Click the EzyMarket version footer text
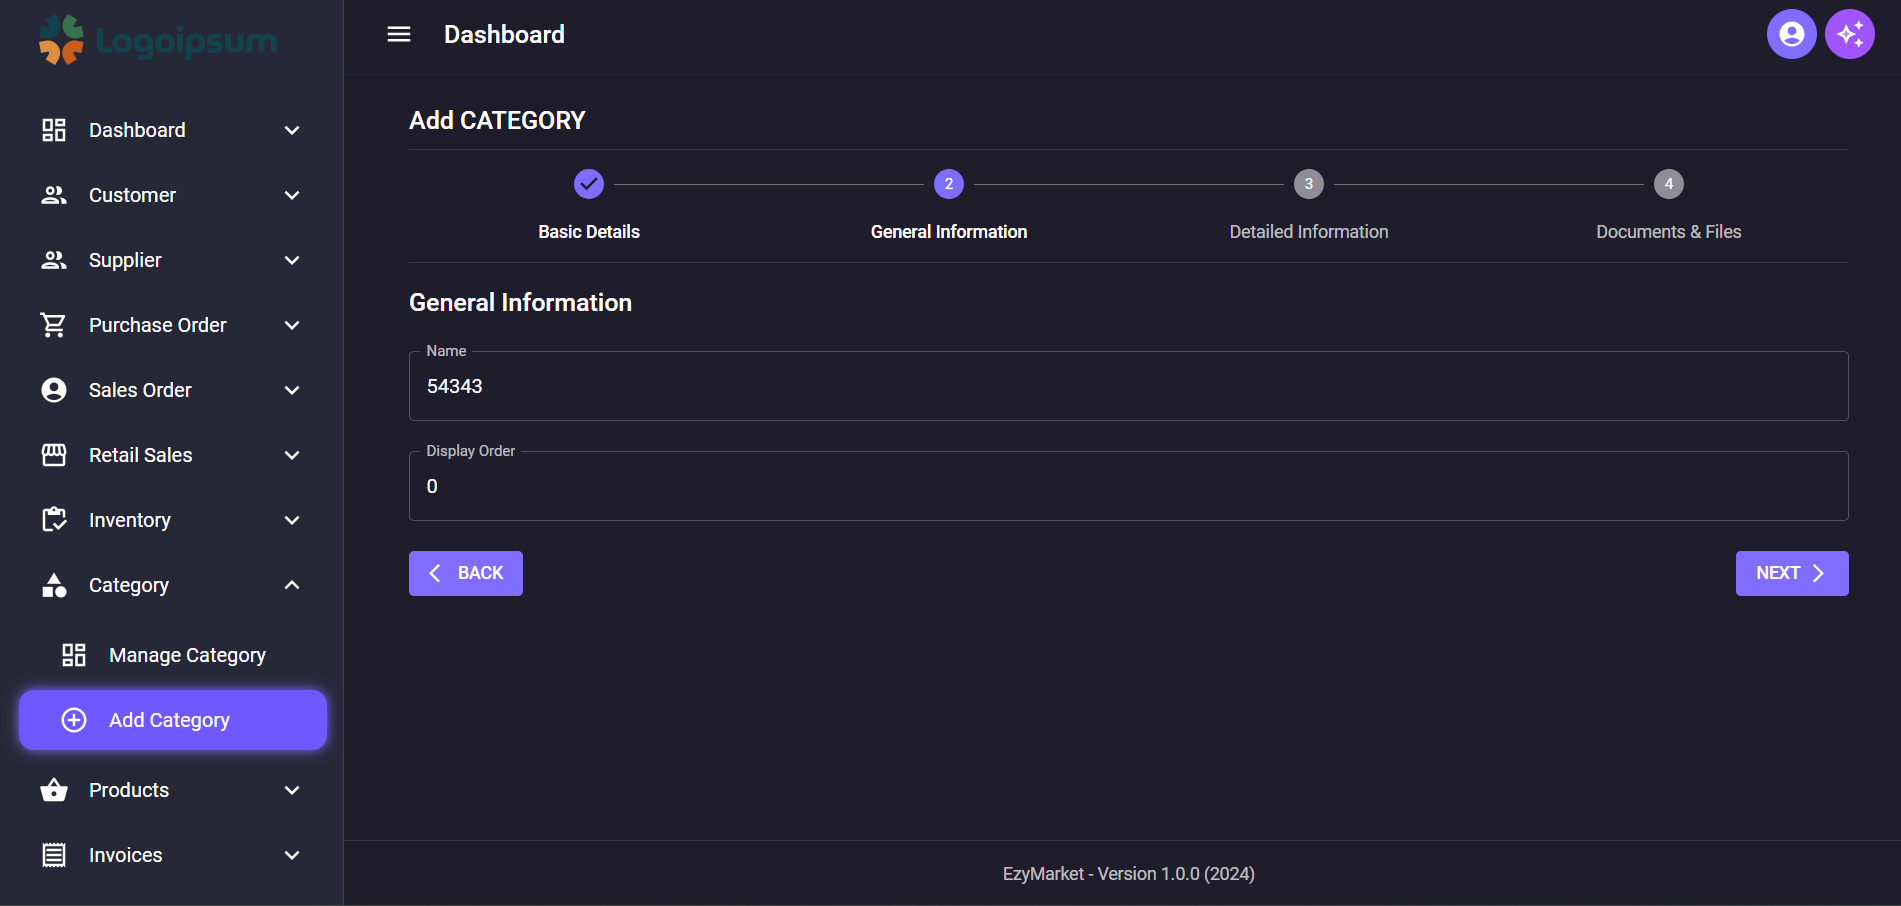The width and height of the screenshot is (1901, 906). pos(1129,874)
